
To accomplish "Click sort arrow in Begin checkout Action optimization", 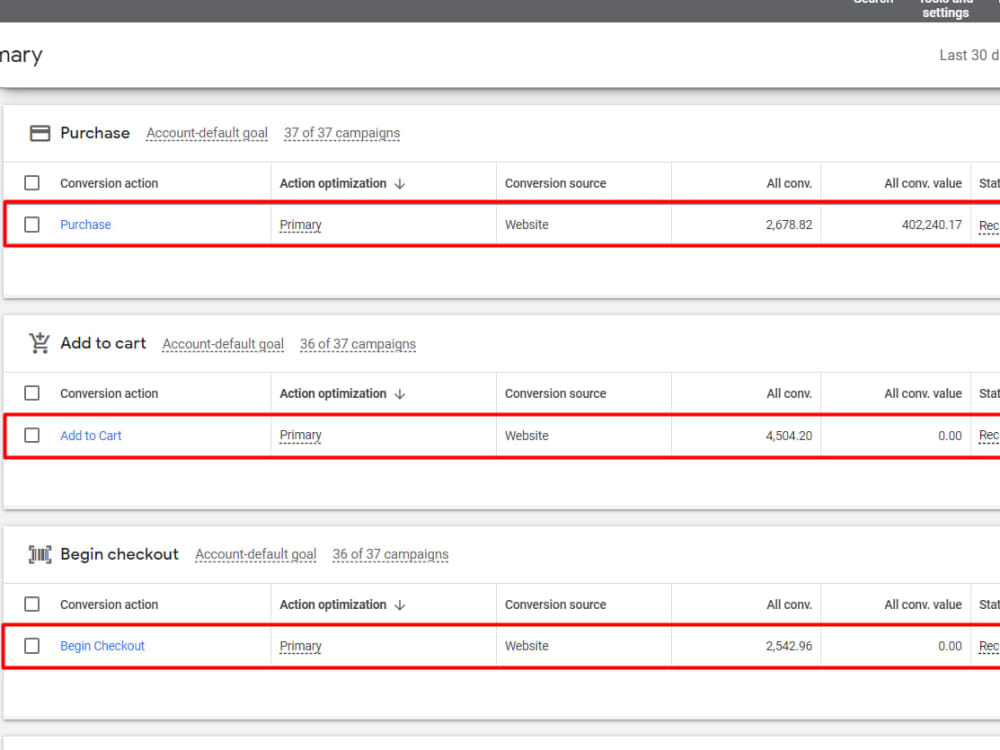I will pos(400,605).
